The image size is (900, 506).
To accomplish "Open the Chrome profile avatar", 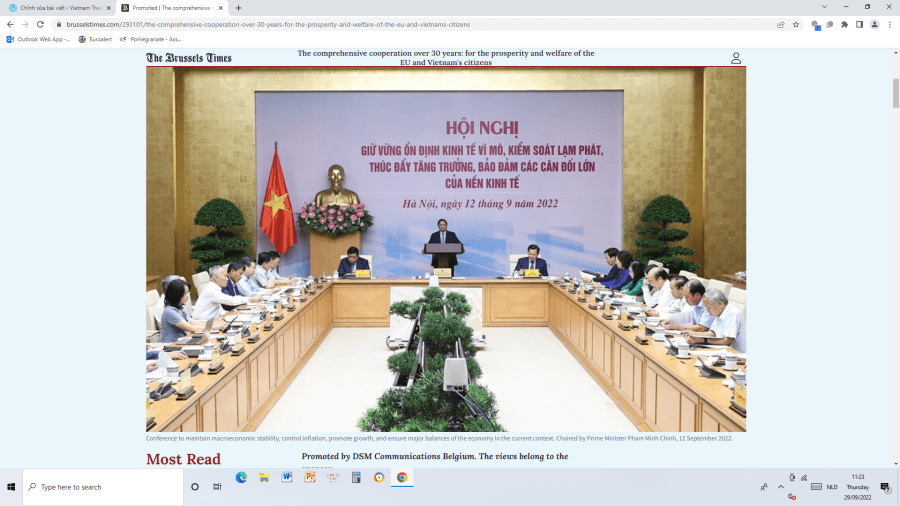I will coord(874,24).
